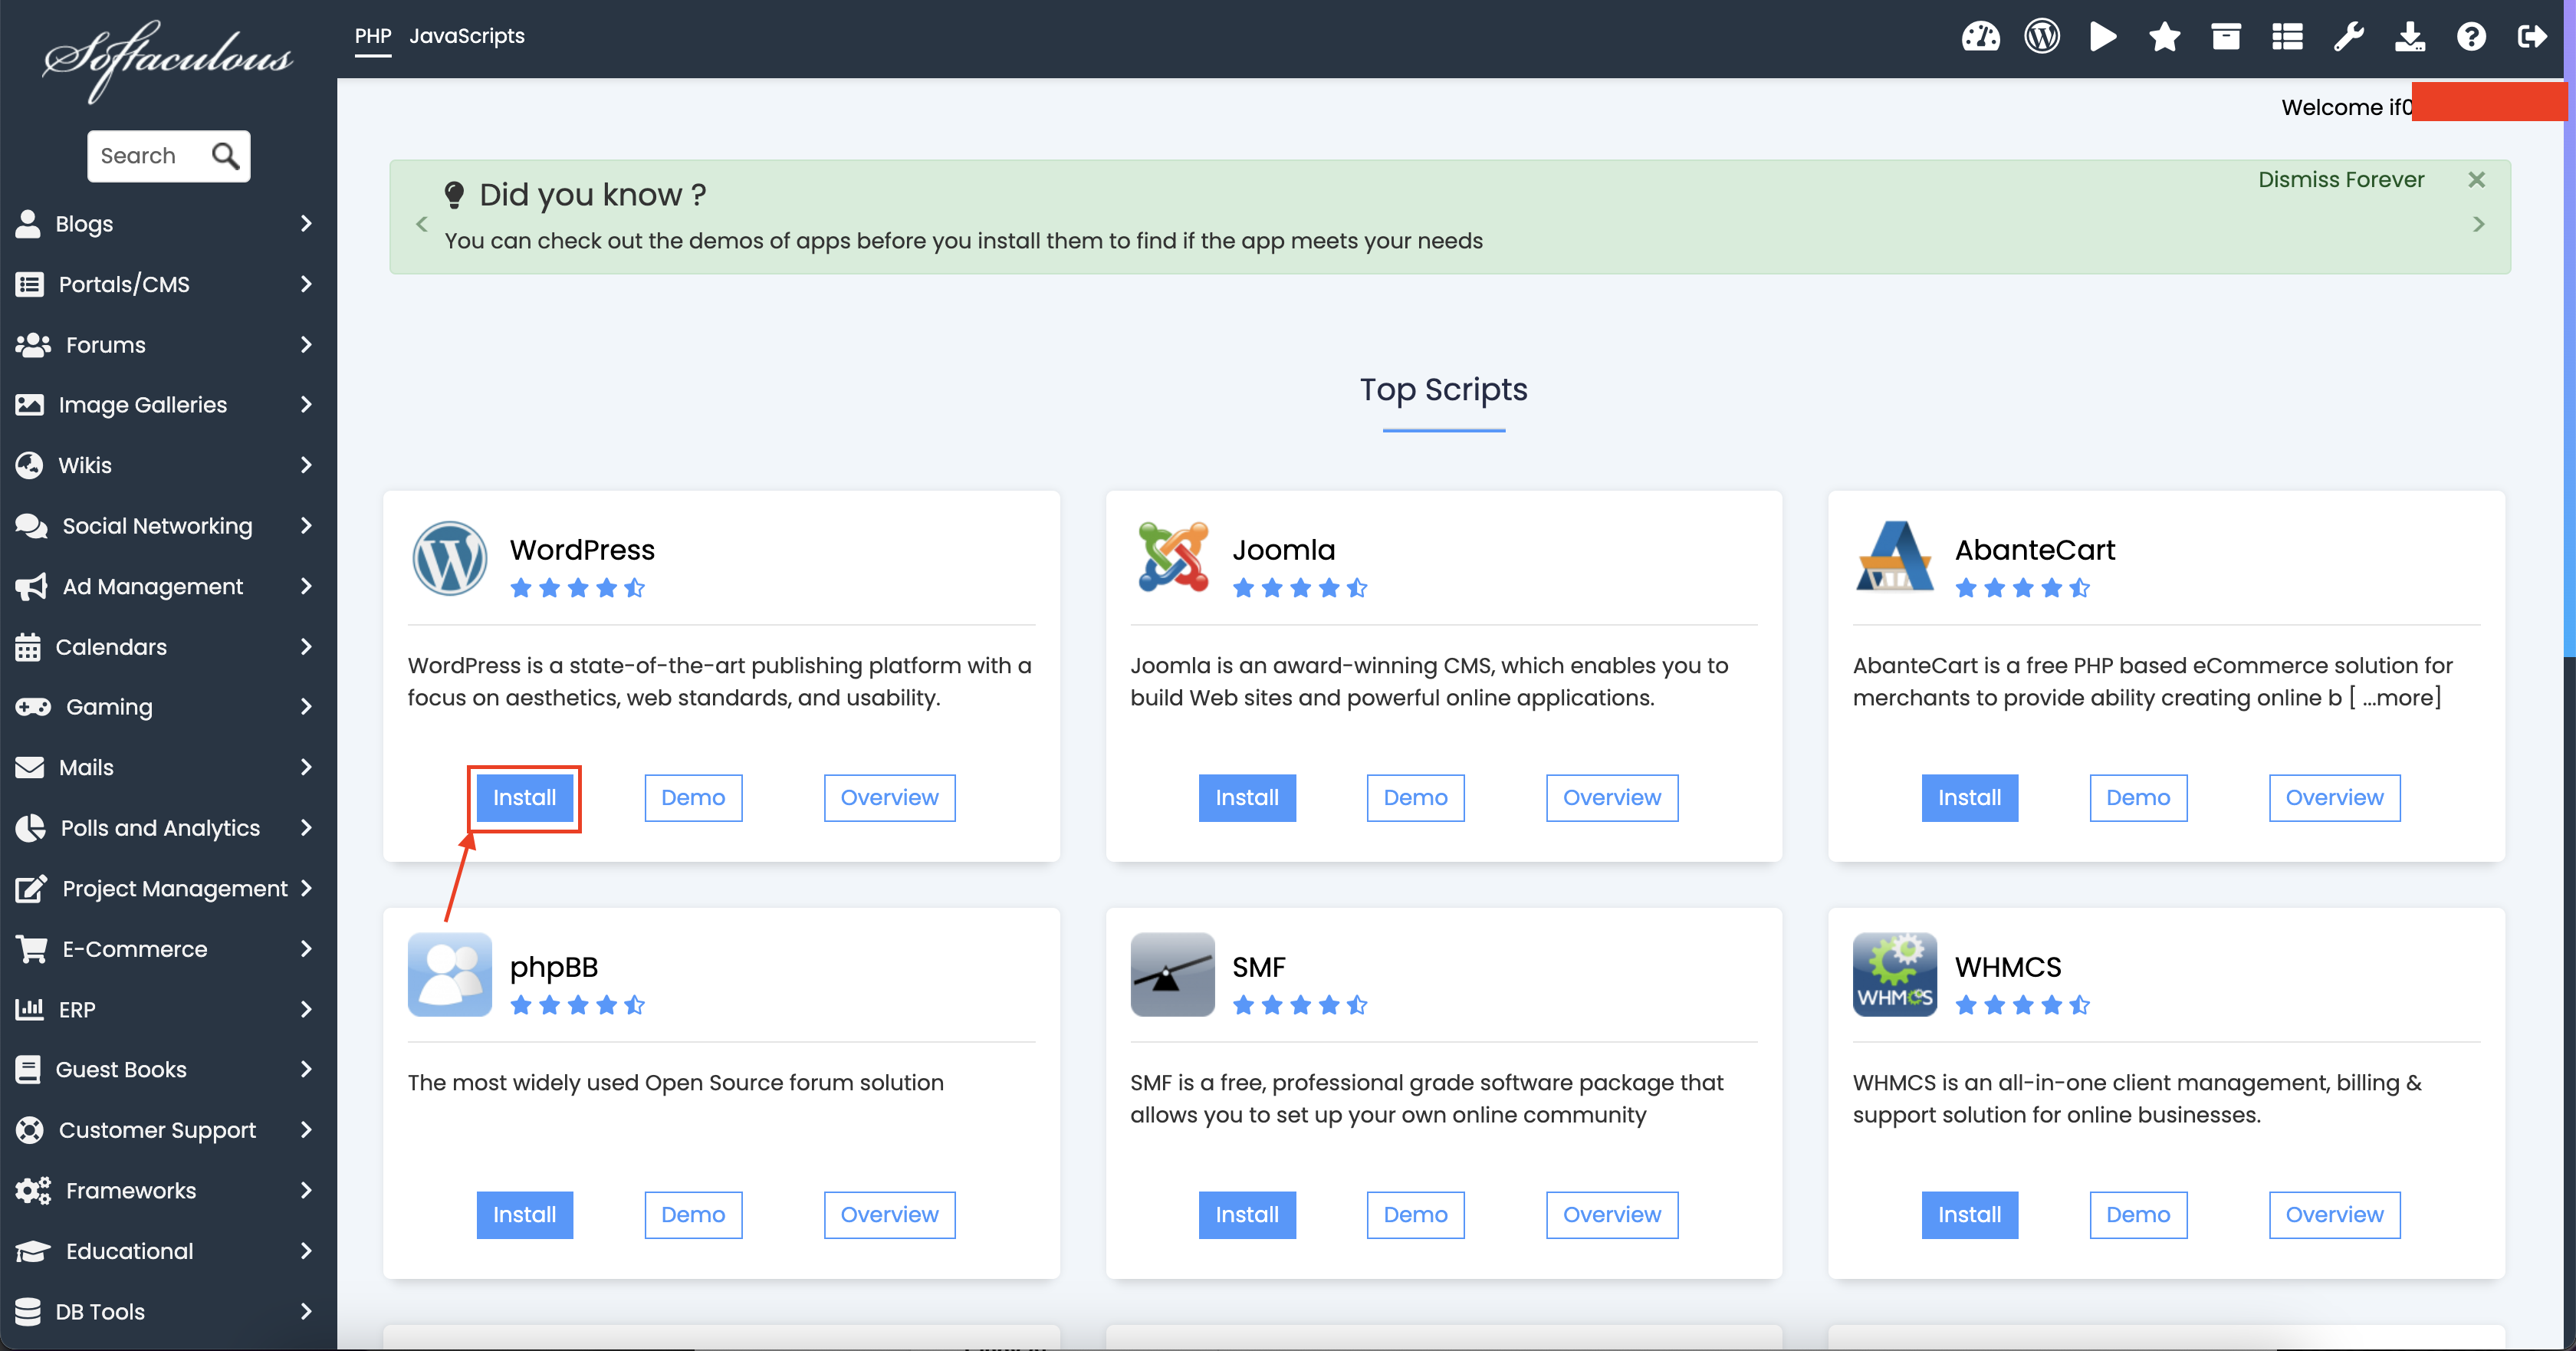This screenshot has height=1351, width=2576.
Task: Expand the DB Tools sidebar category
Action: click(x=165, y=1311)
